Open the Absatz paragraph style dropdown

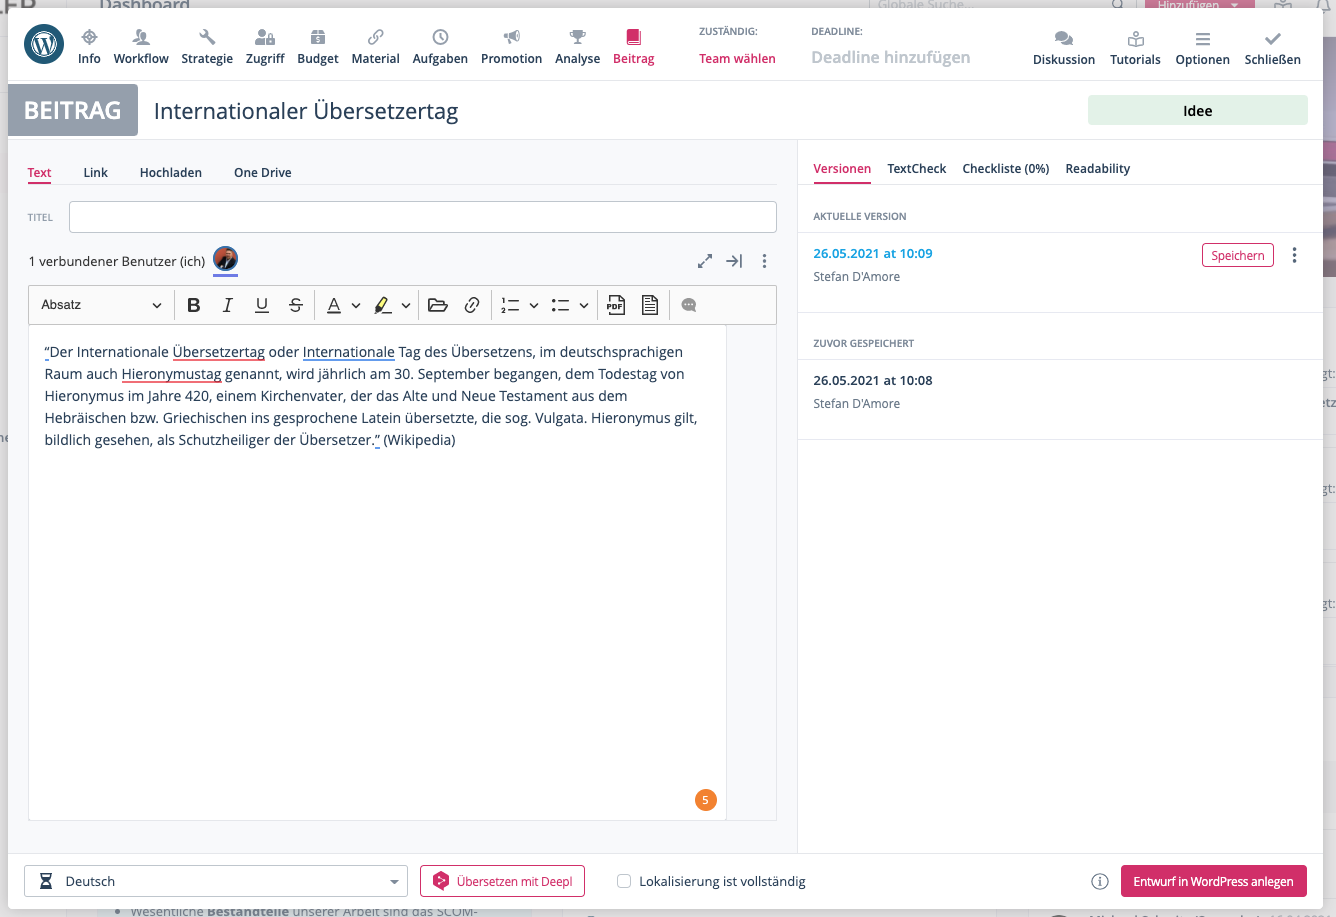coord(101,305)
